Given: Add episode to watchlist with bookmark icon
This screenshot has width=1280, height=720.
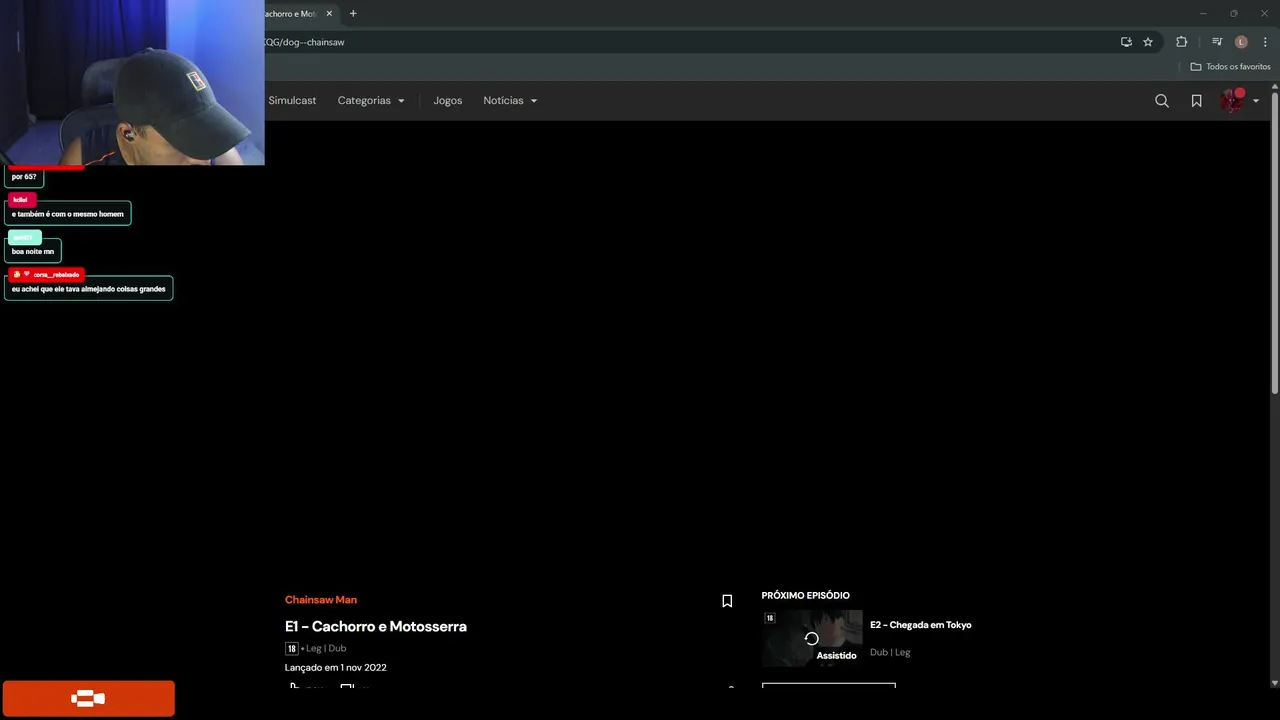Looking at the screenshot, I should coord(727,601).
